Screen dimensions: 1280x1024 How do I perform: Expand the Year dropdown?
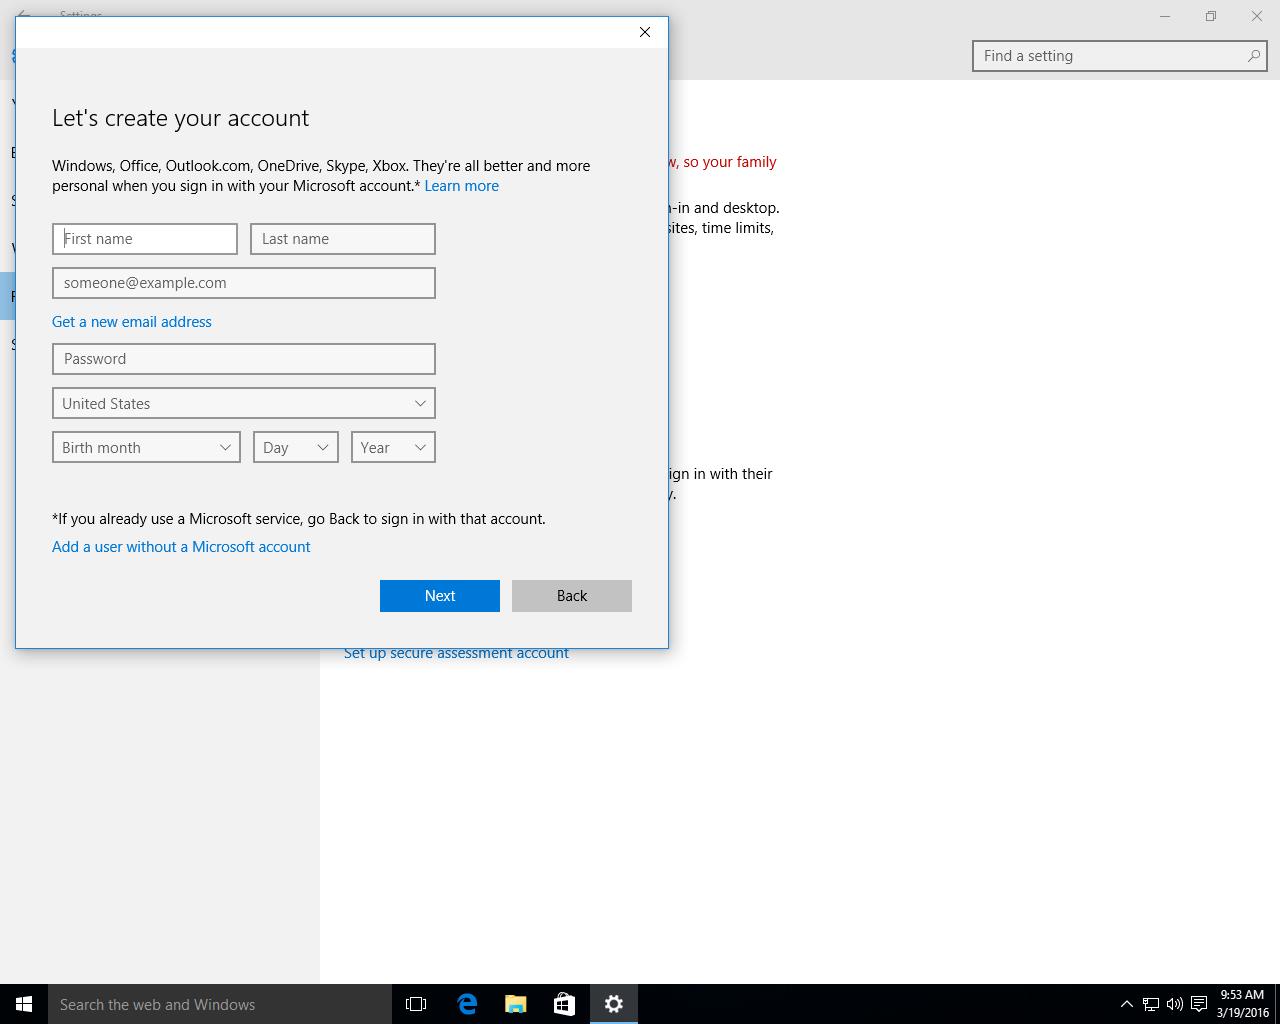pos(393,447)
